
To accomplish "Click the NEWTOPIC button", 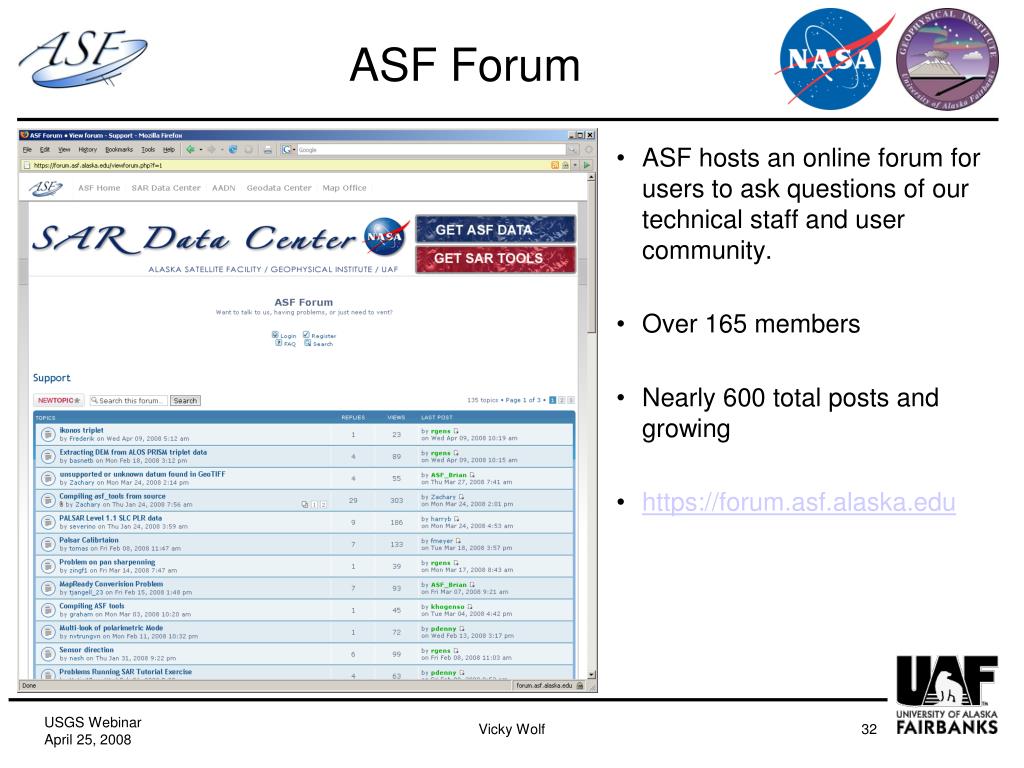I will [59, 400].
